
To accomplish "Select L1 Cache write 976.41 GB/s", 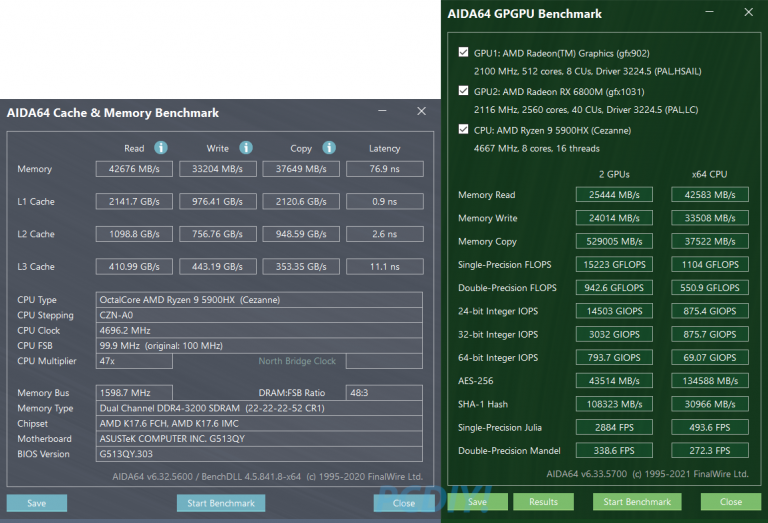I will [x=217, y=201].
